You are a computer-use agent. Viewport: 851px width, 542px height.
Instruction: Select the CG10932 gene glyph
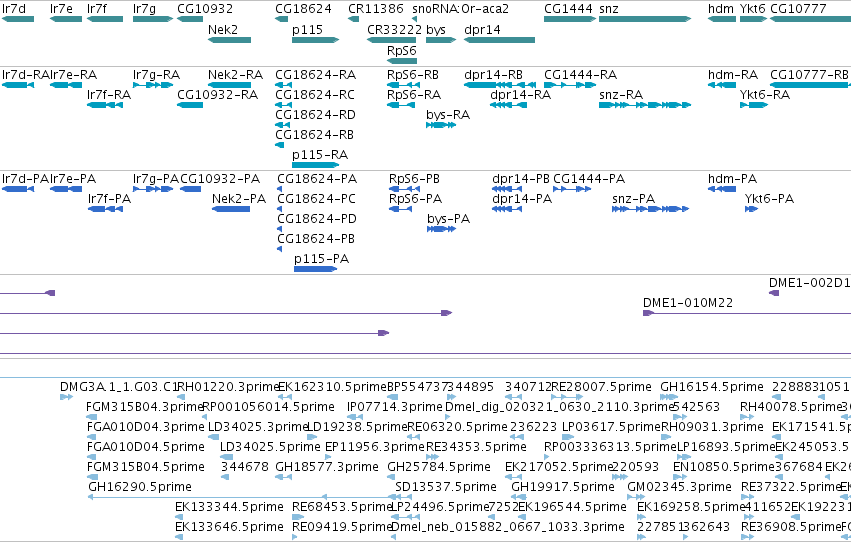[x=190, y=19]
